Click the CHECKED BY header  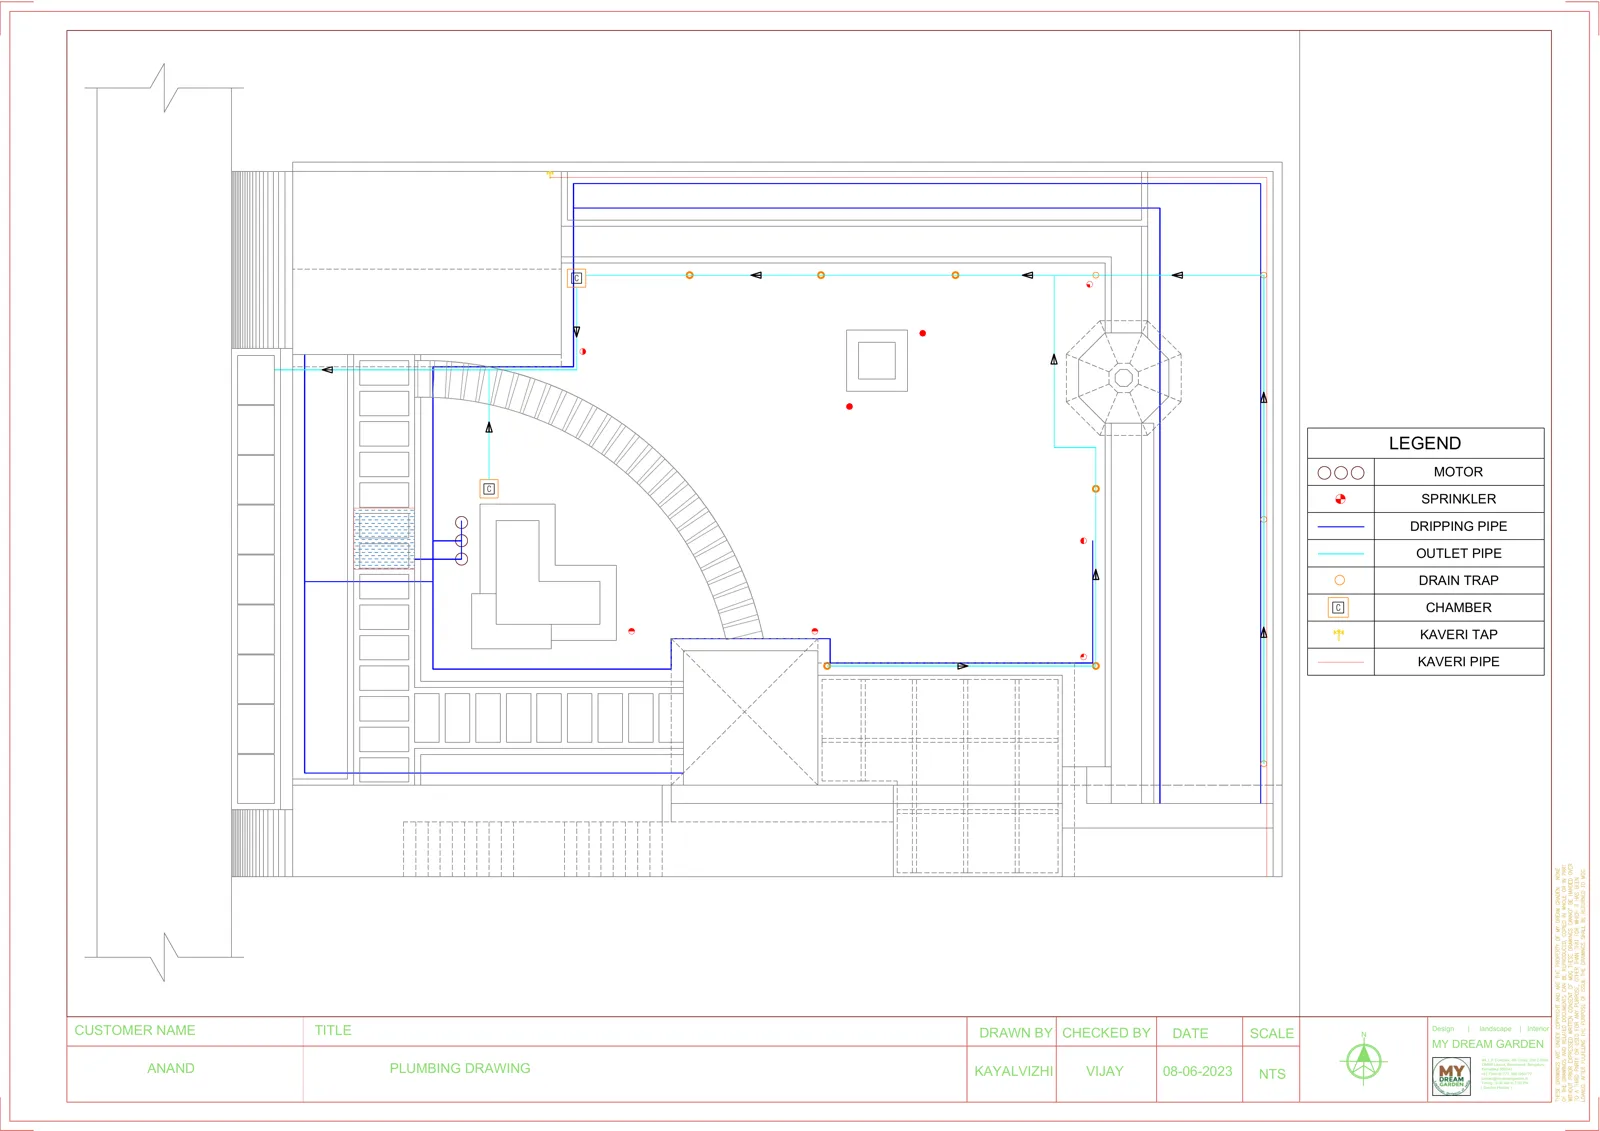pyautogui.click(x=1106, y=1033)
